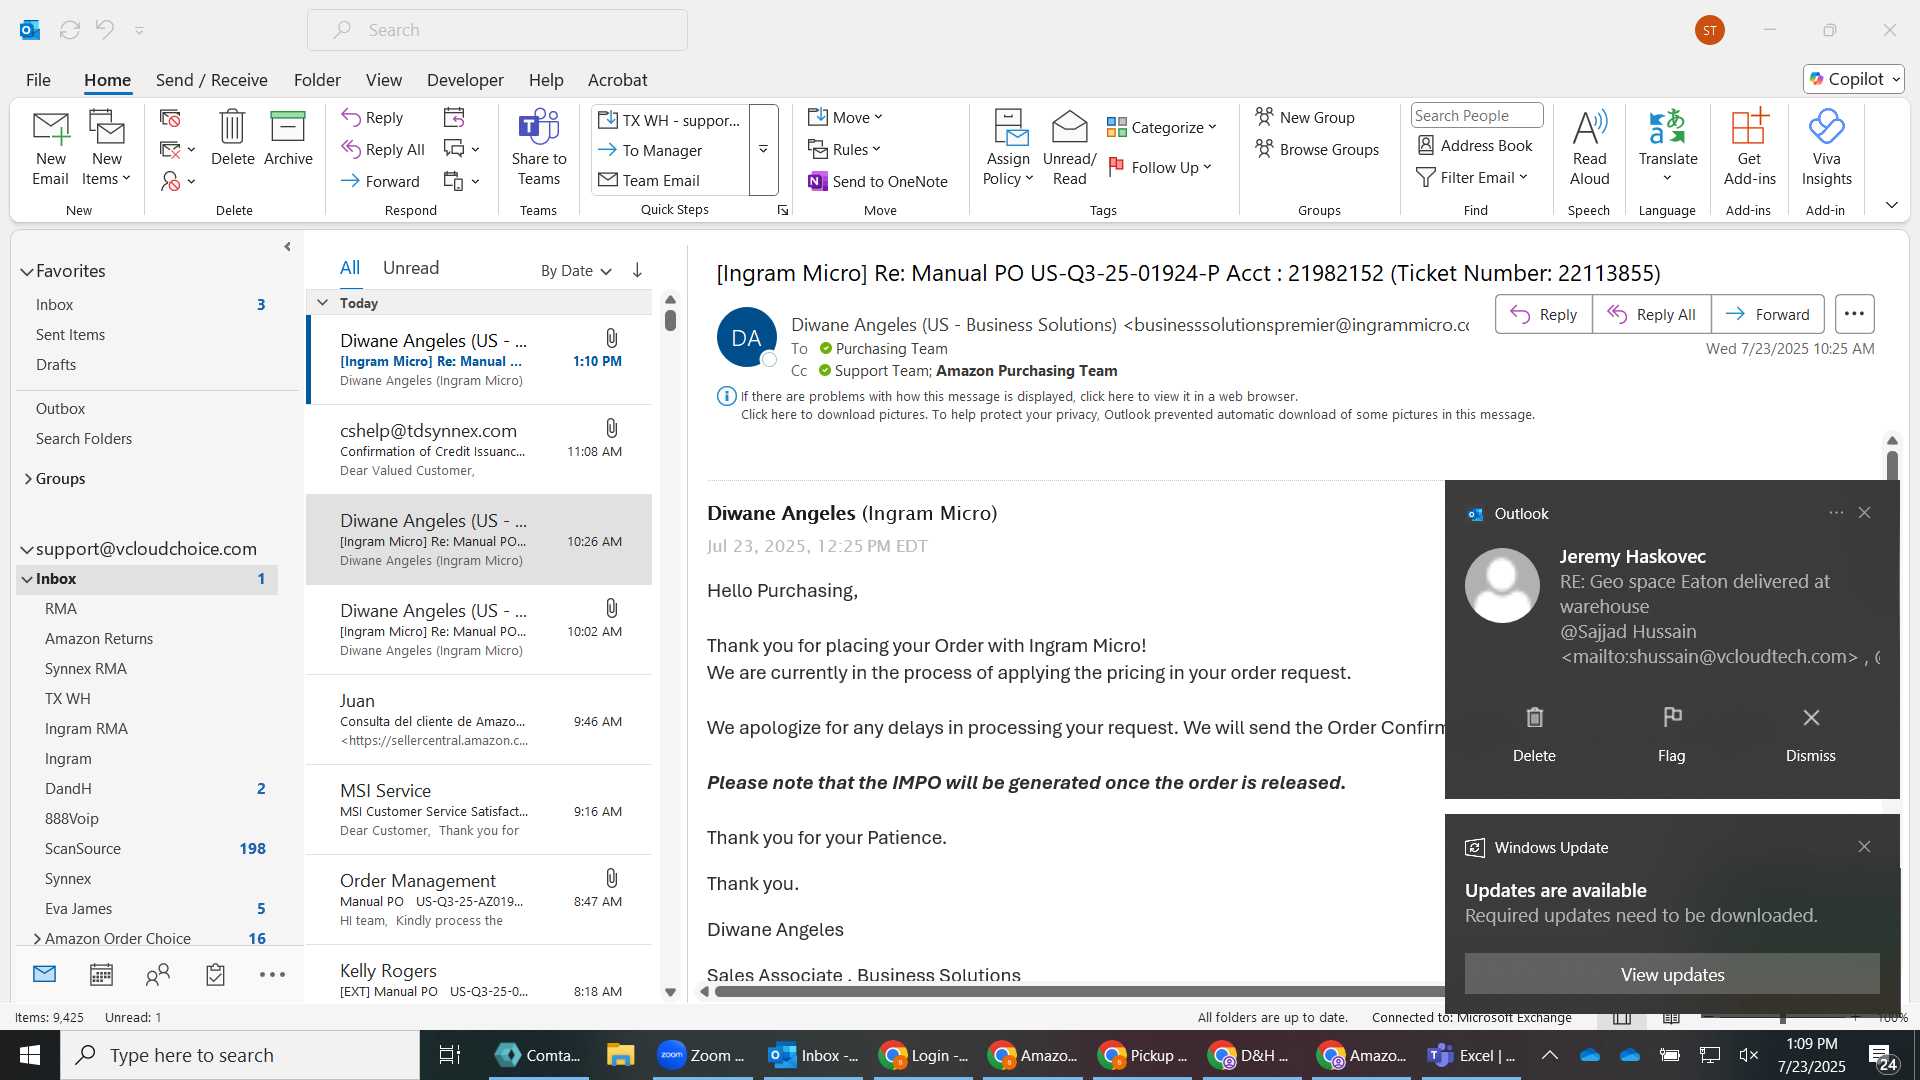Open the File menu
The width and height of the screenshot is (1920, 1080).
point(38,80)
